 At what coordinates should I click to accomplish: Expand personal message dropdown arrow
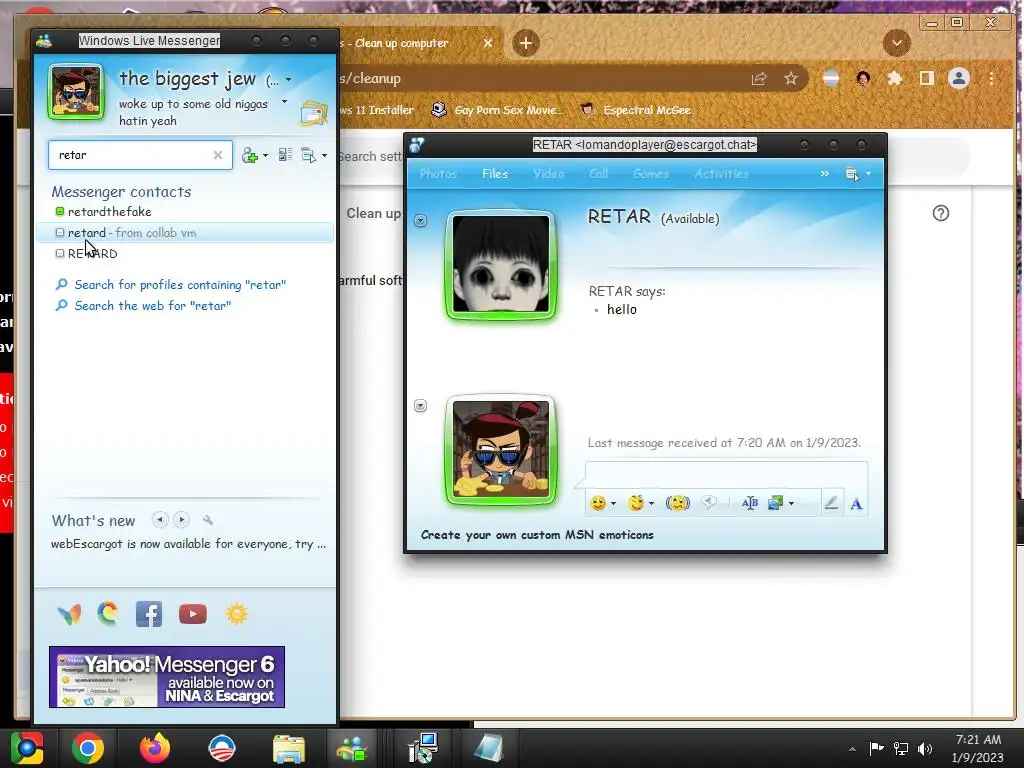click(x=284, y=102)
